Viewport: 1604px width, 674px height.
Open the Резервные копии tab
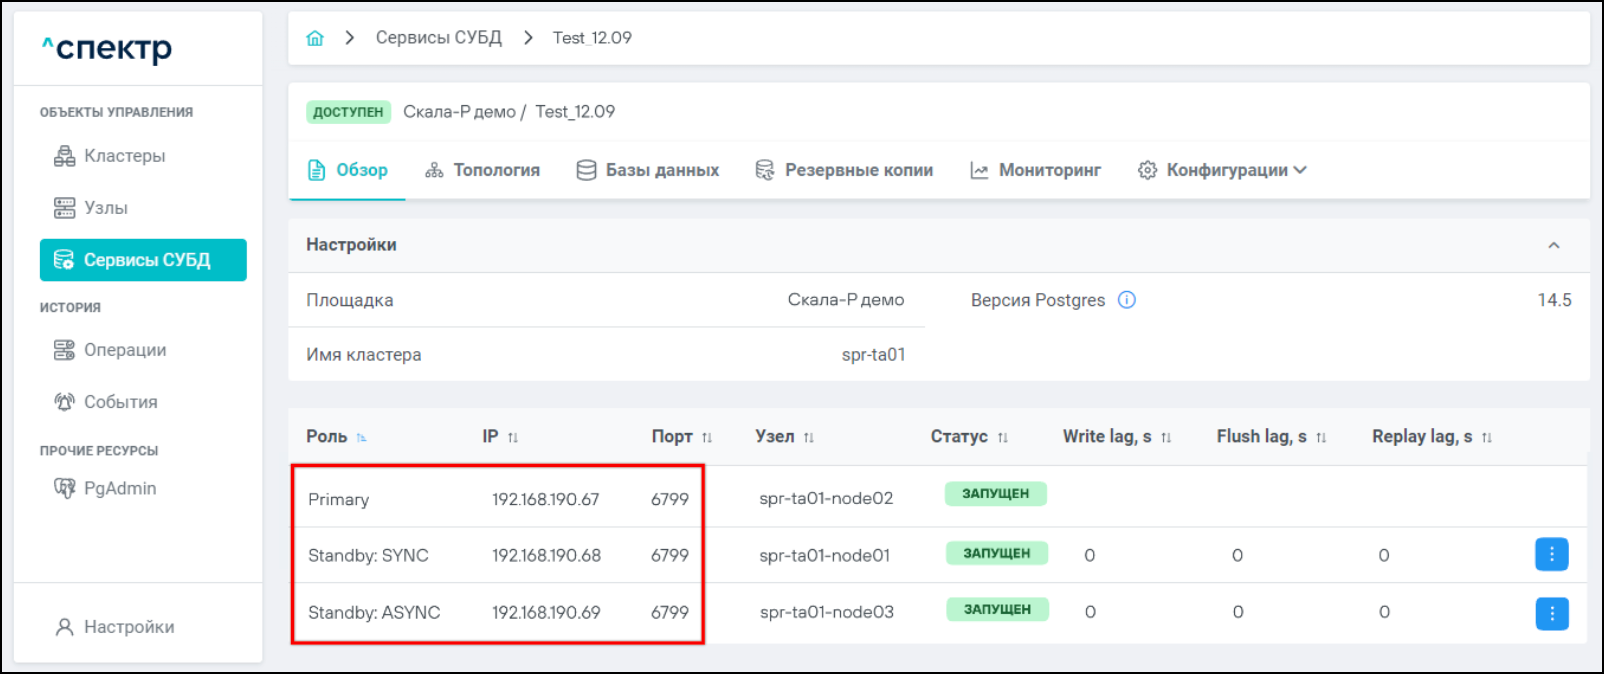[844, 170]
